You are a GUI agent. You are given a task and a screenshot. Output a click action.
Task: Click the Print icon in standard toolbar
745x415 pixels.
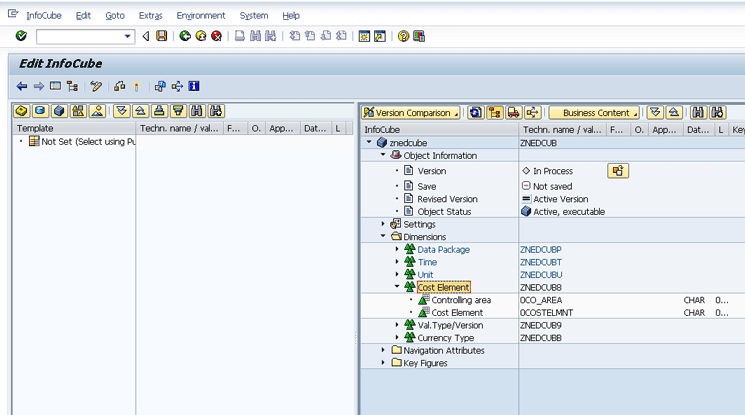[240, 37]
